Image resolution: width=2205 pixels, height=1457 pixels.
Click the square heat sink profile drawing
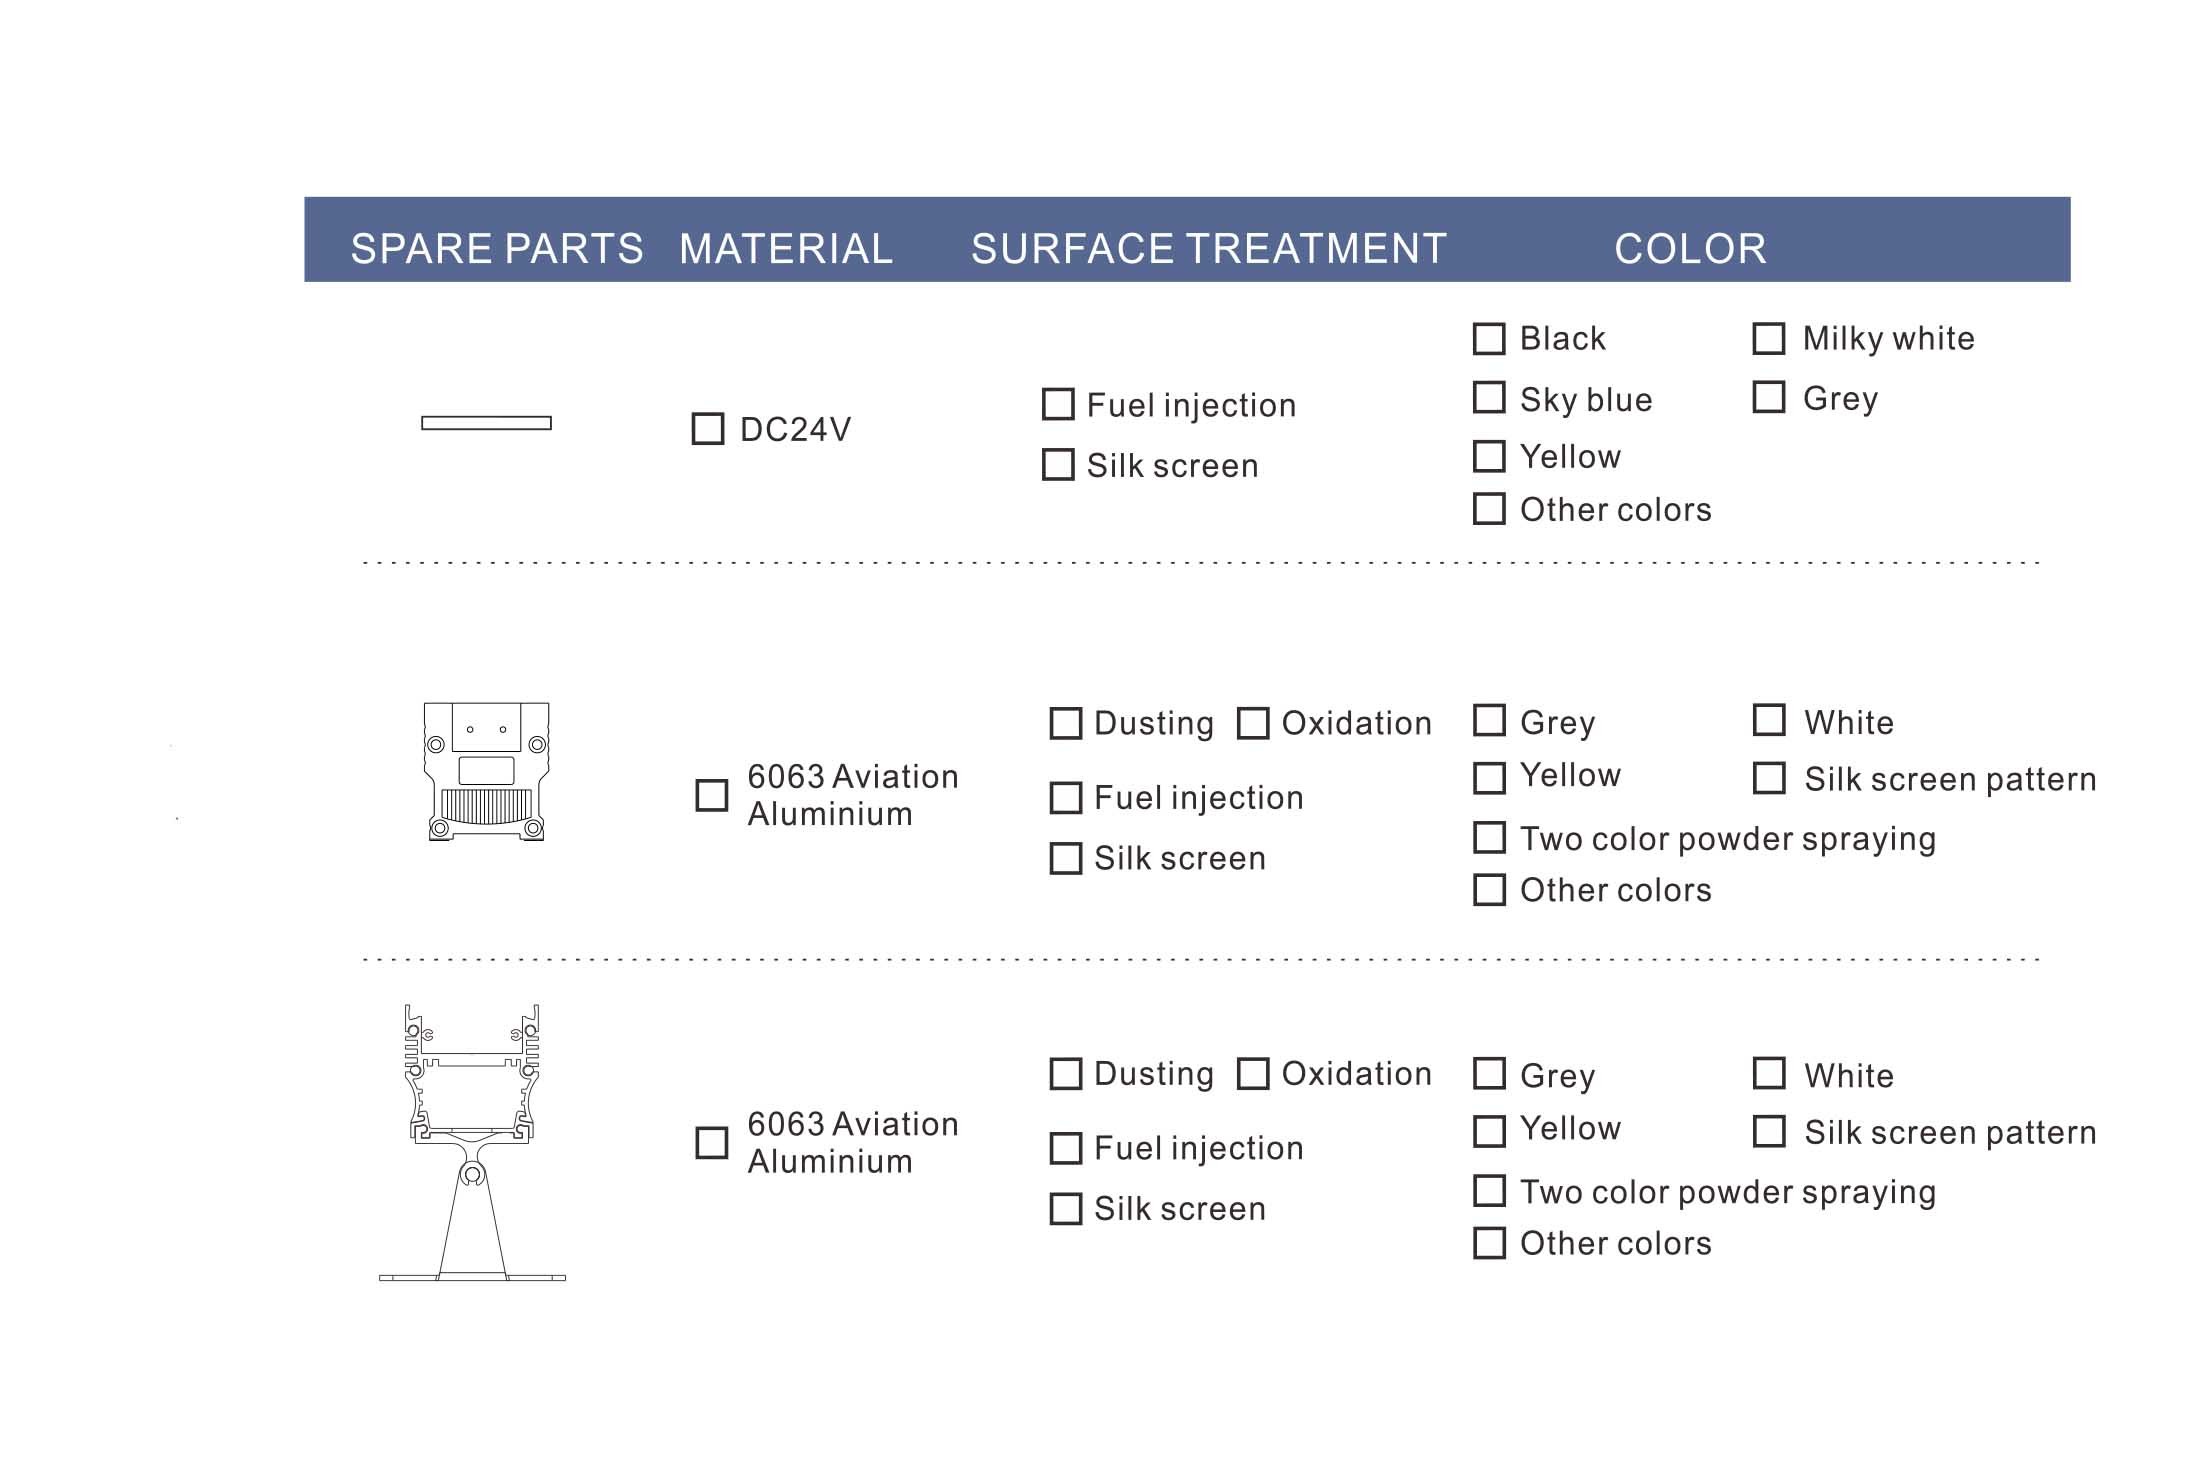[x=486, y=771]
